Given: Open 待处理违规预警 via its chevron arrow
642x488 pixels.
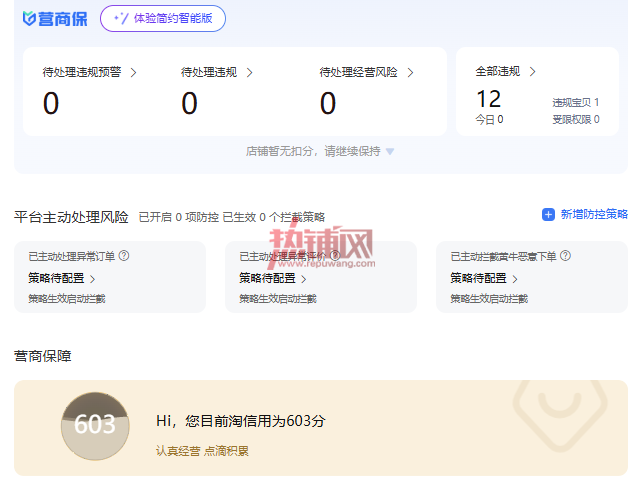Looking at the screenshot, I should (x=133, y=73).
